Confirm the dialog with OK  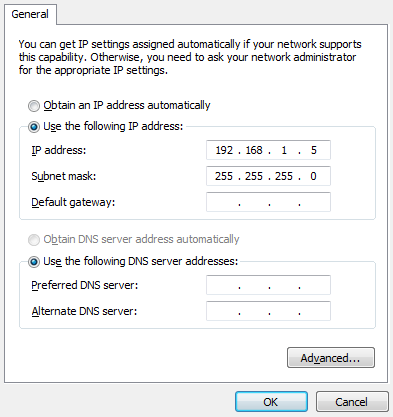click(271, 402)
